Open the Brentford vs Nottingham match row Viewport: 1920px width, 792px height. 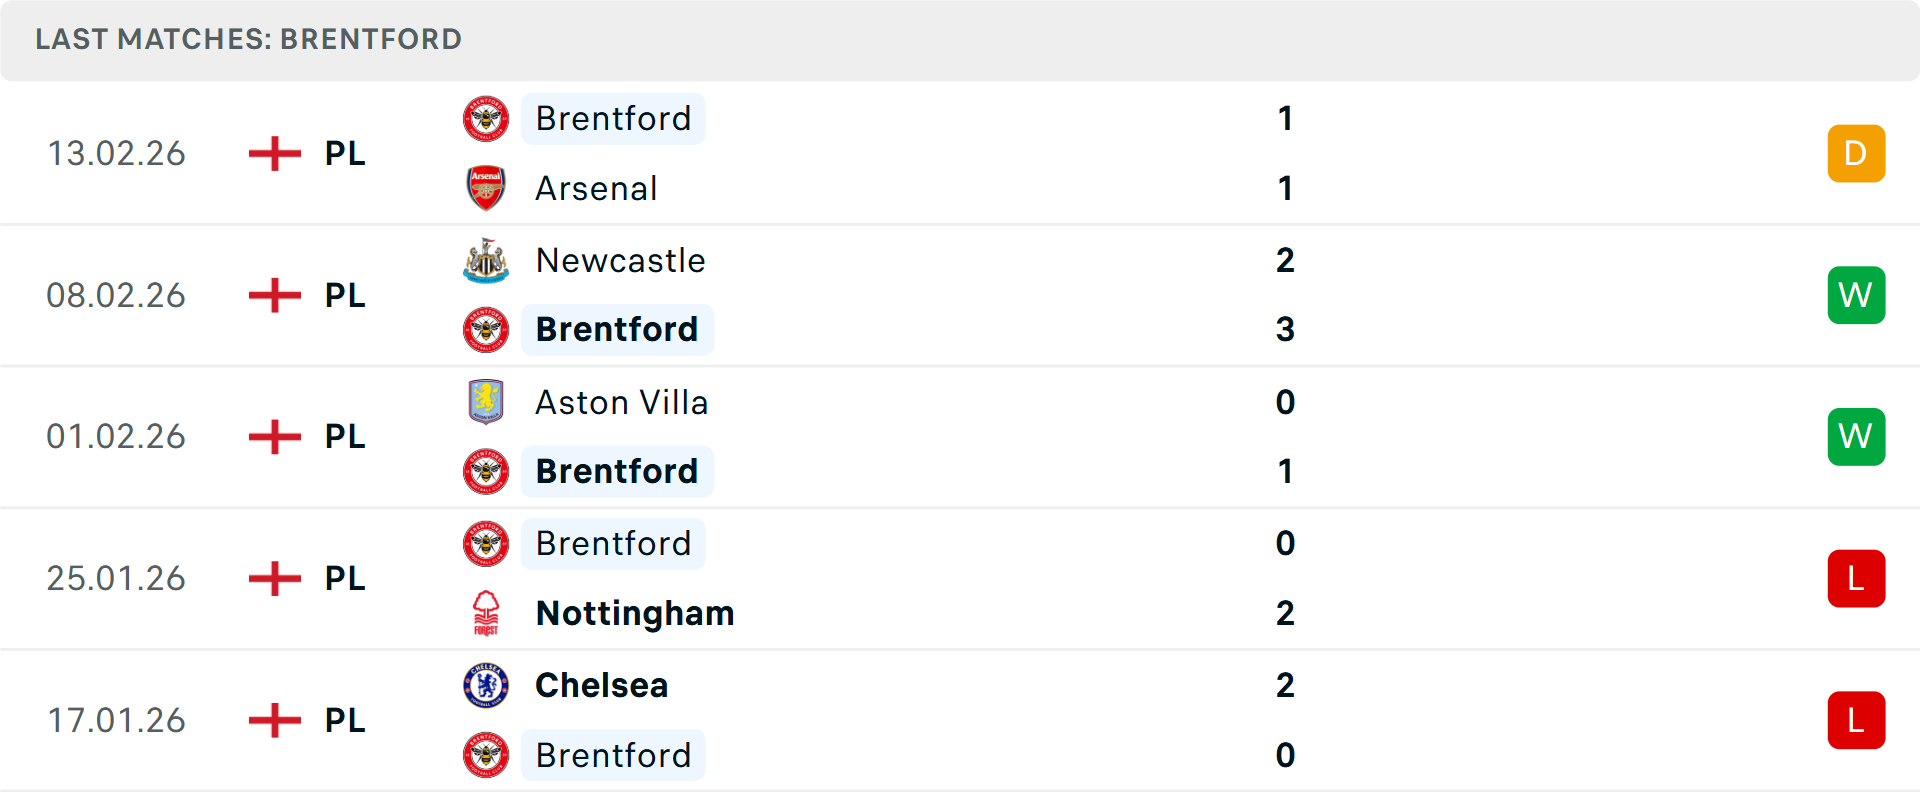(960, 578)
